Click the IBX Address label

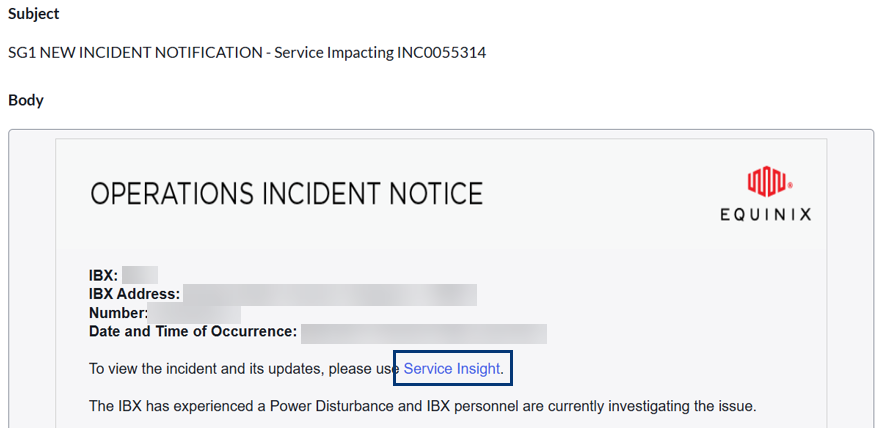[x=134, y=294]
